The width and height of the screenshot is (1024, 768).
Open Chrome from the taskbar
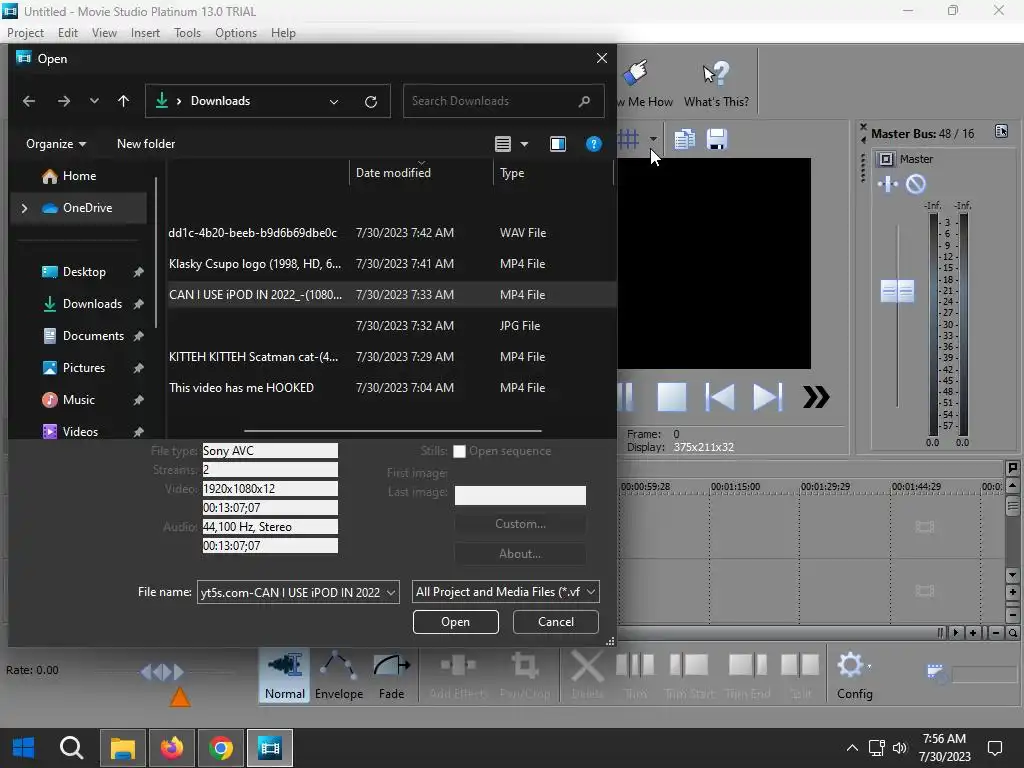221,748
